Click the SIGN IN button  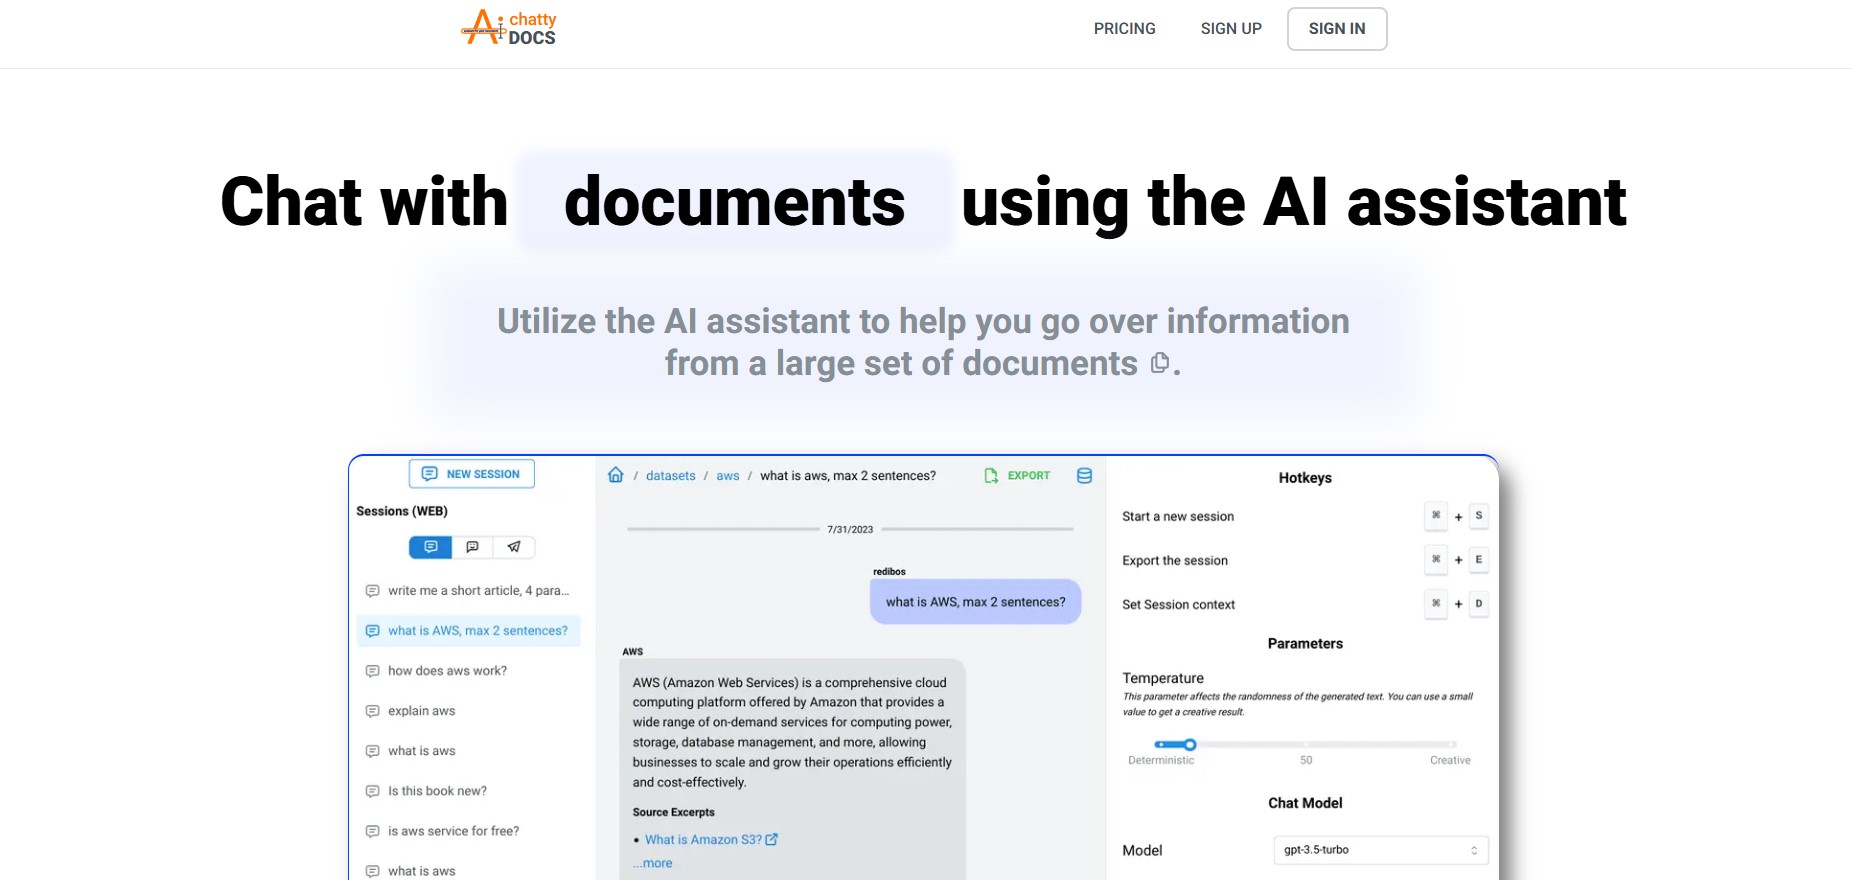[1337, 29]
